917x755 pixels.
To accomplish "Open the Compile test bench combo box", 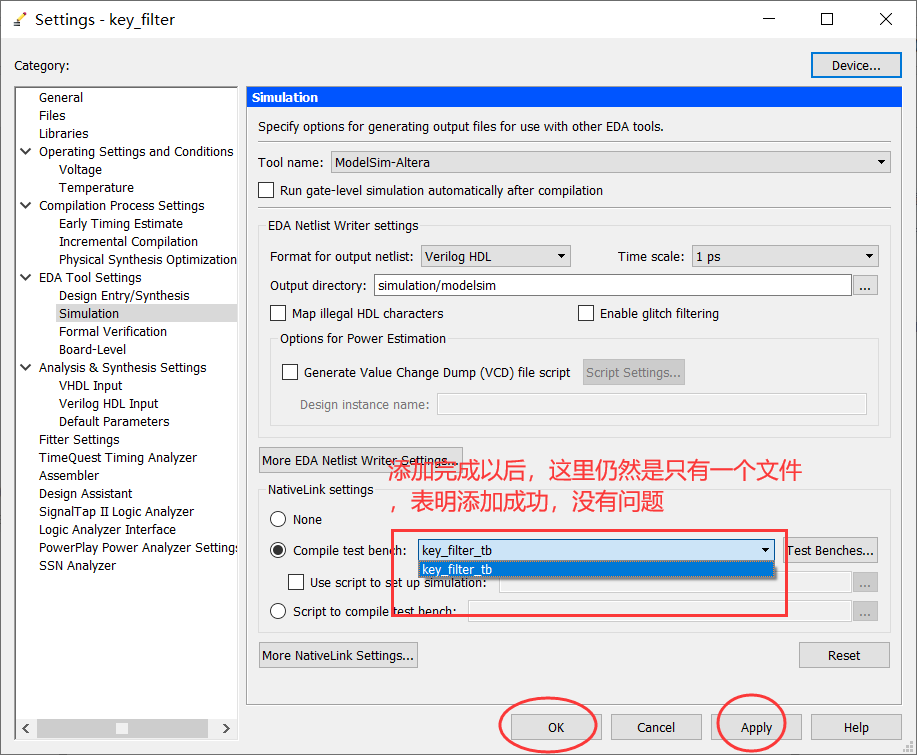I will click(596, 550).
